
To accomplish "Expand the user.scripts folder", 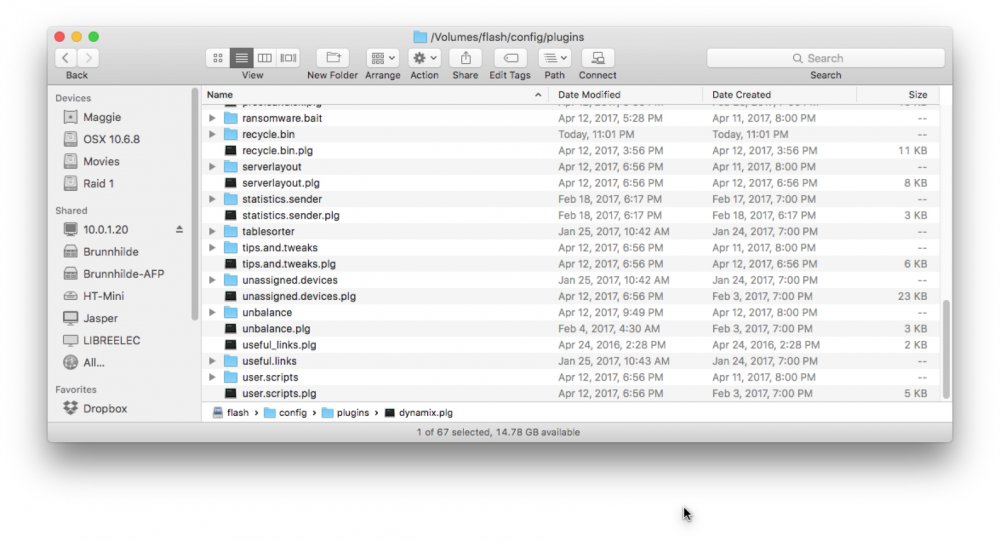I will tap(212, 377).
